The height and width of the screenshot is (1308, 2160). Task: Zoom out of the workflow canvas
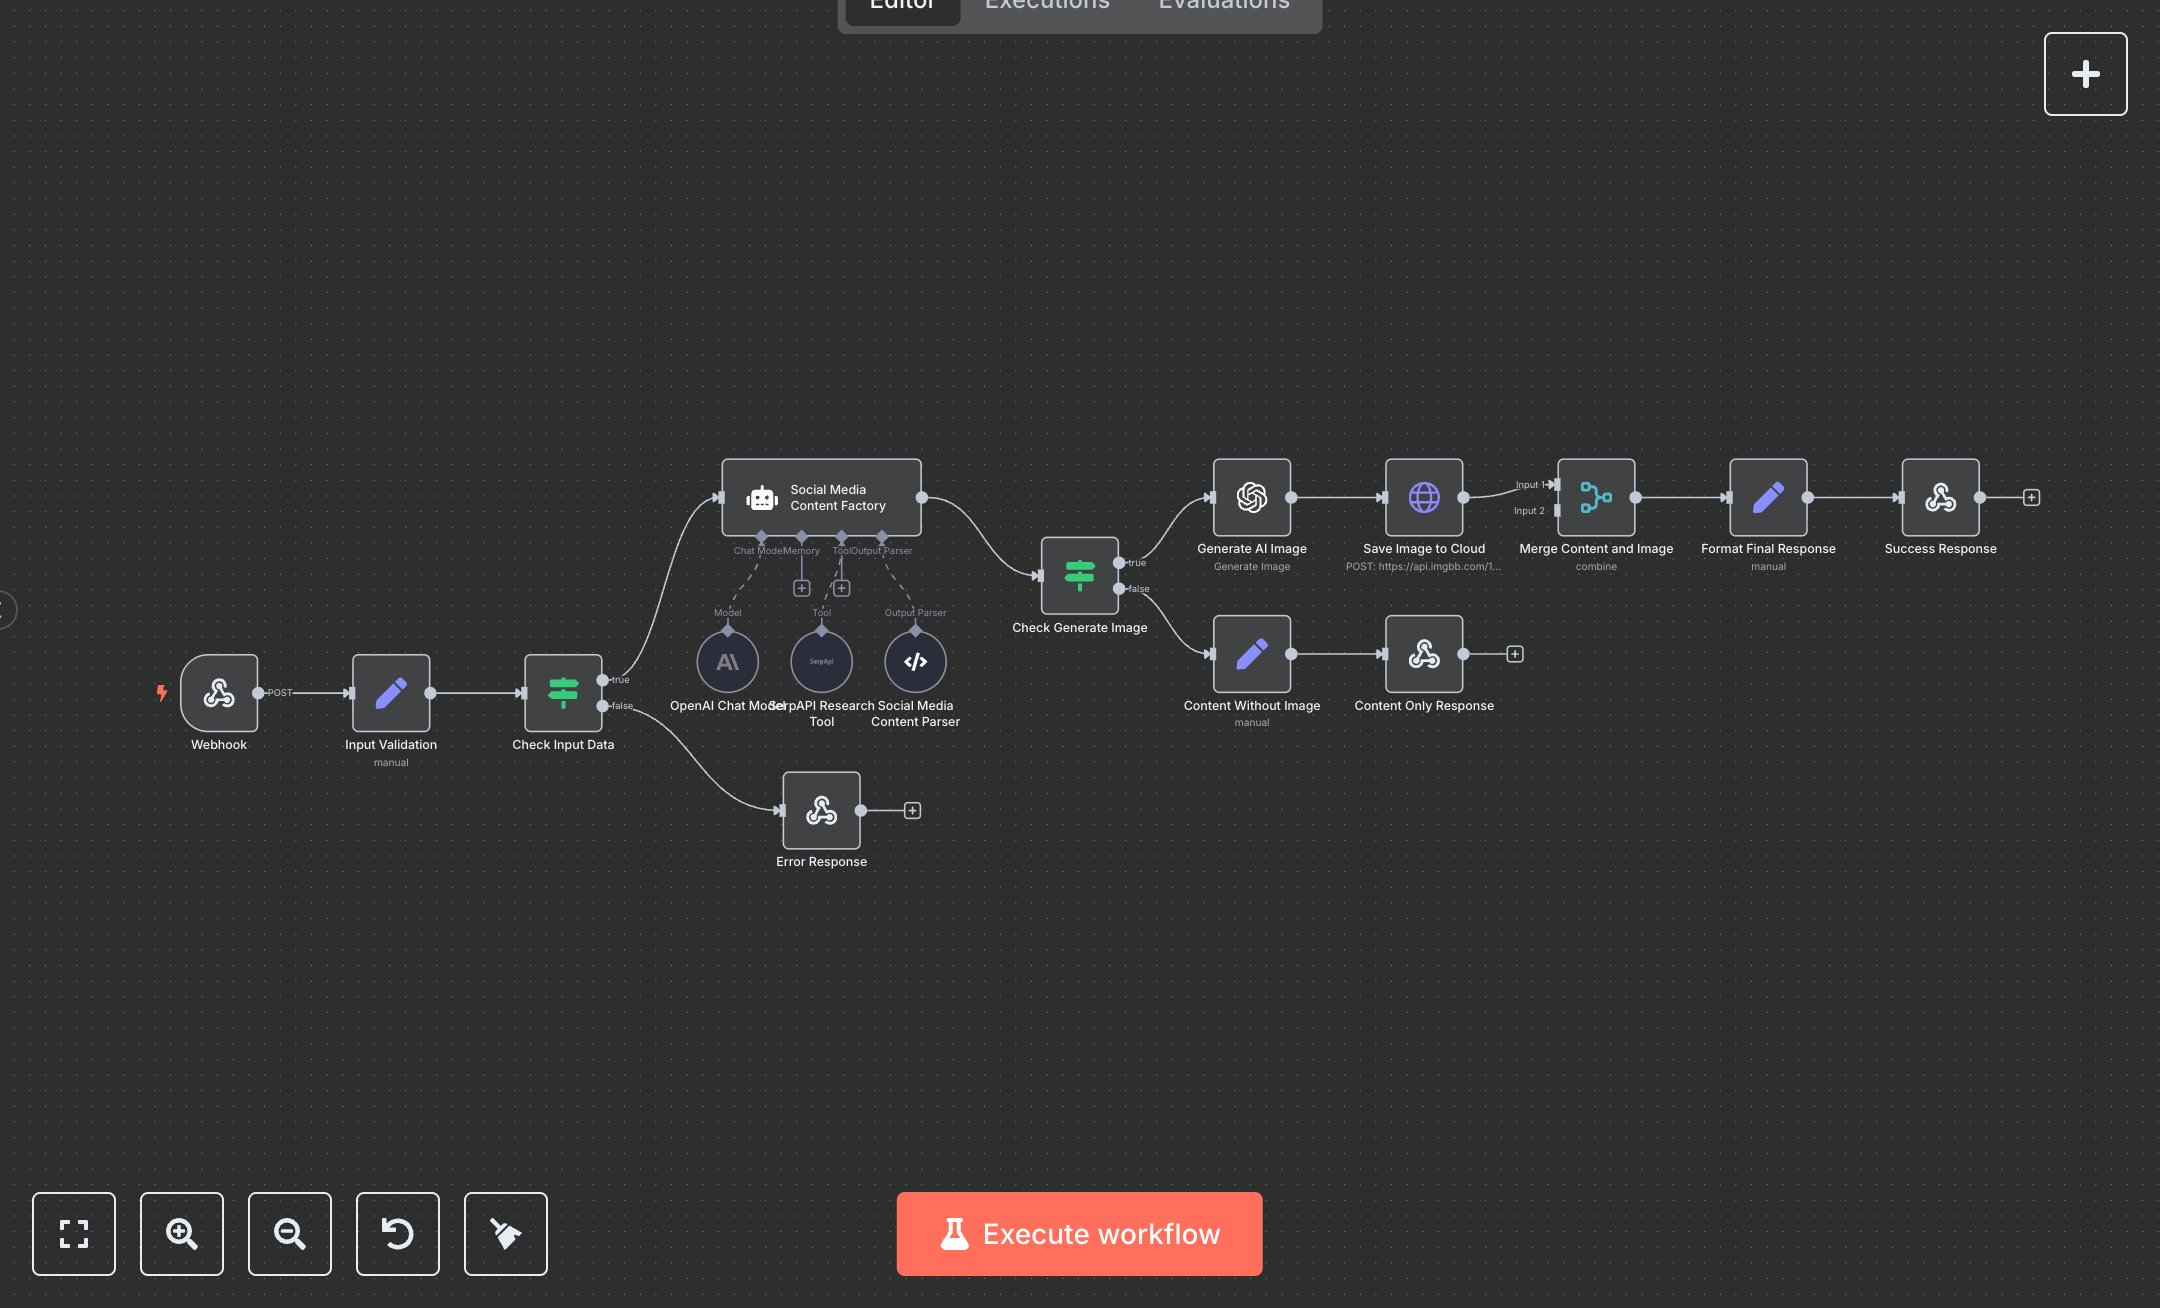point(289,1234)
